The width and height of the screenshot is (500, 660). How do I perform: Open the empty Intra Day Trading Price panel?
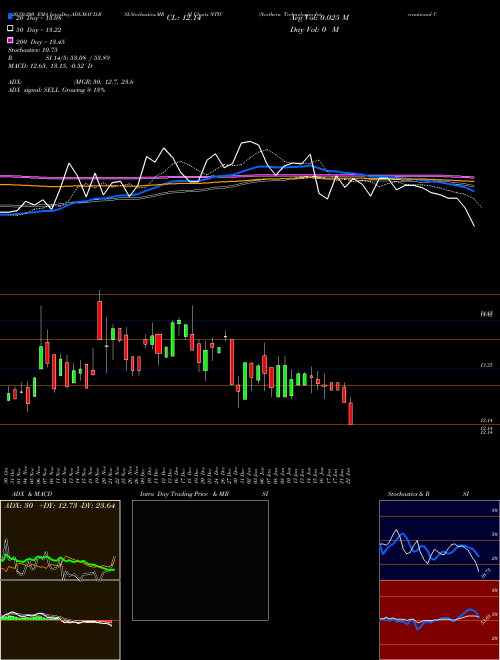click(200, 560)
